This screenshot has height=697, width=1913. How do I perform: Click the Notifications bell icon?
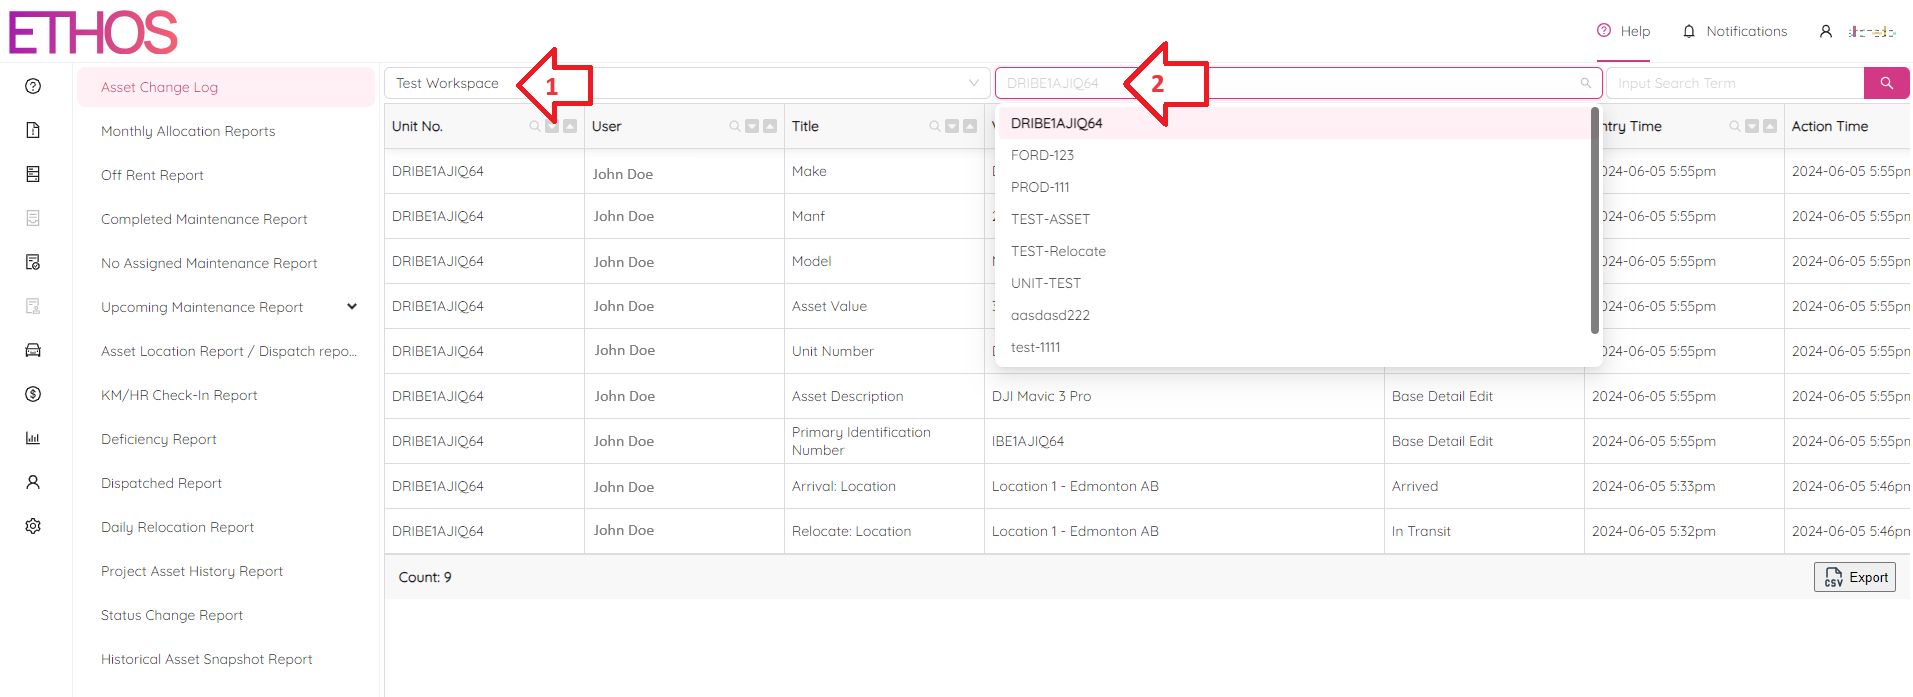[x=1689, y=31]
